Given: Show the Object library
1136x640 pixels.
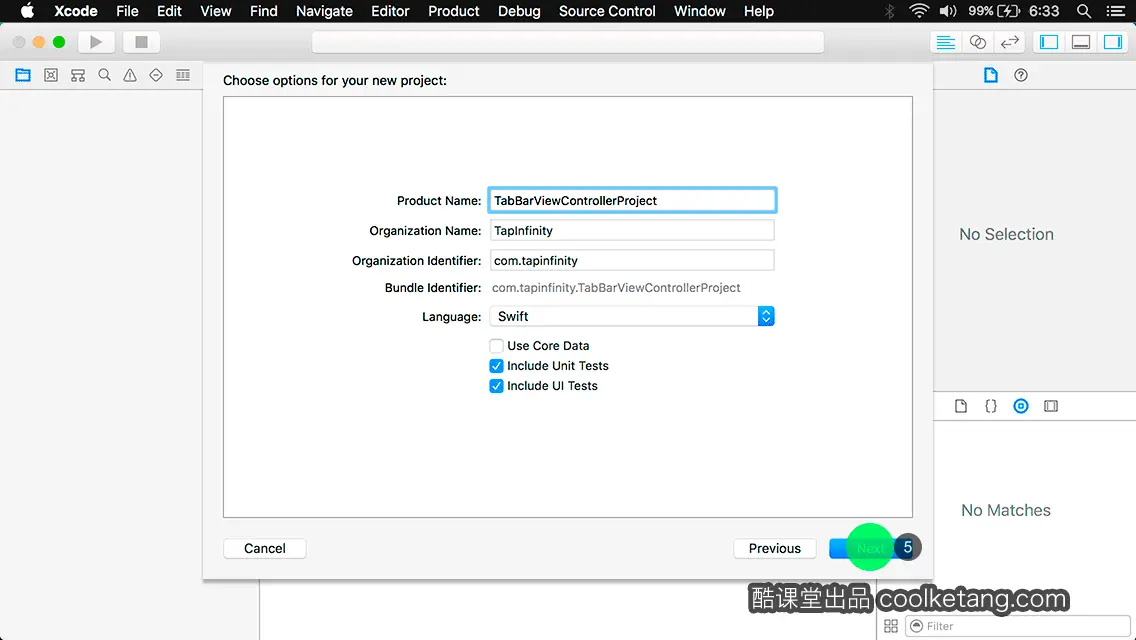Looking at the screenshot, I should coord(1021,406).
